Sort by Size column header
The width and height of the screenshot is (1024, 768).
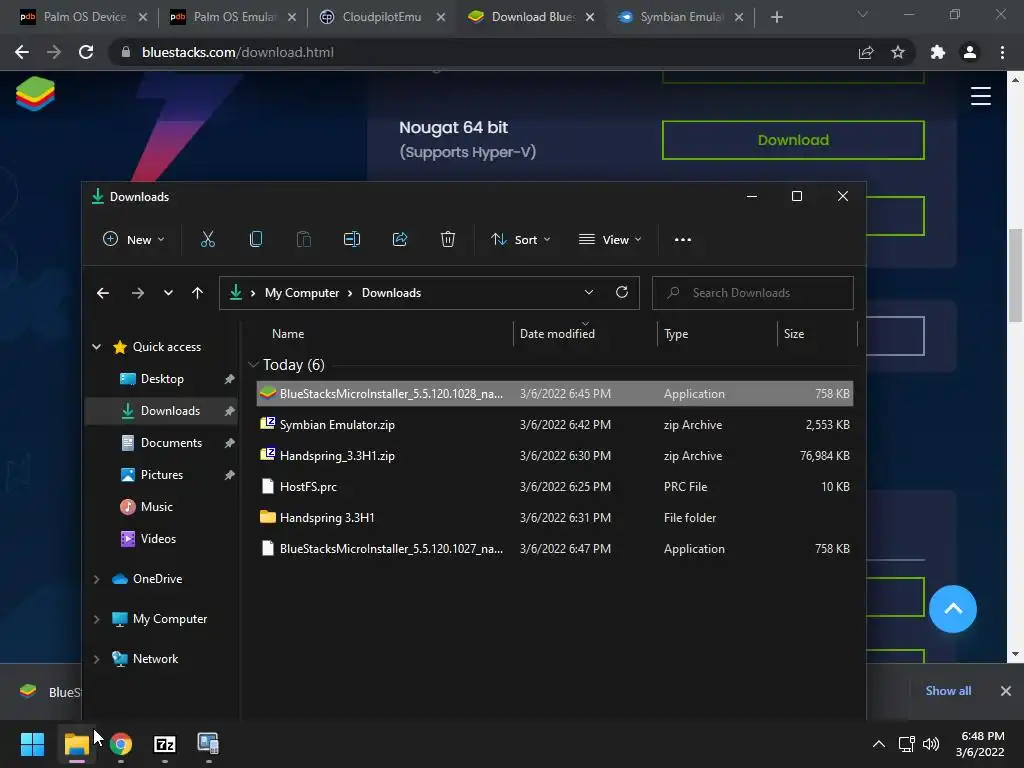[x=793, y=334]
